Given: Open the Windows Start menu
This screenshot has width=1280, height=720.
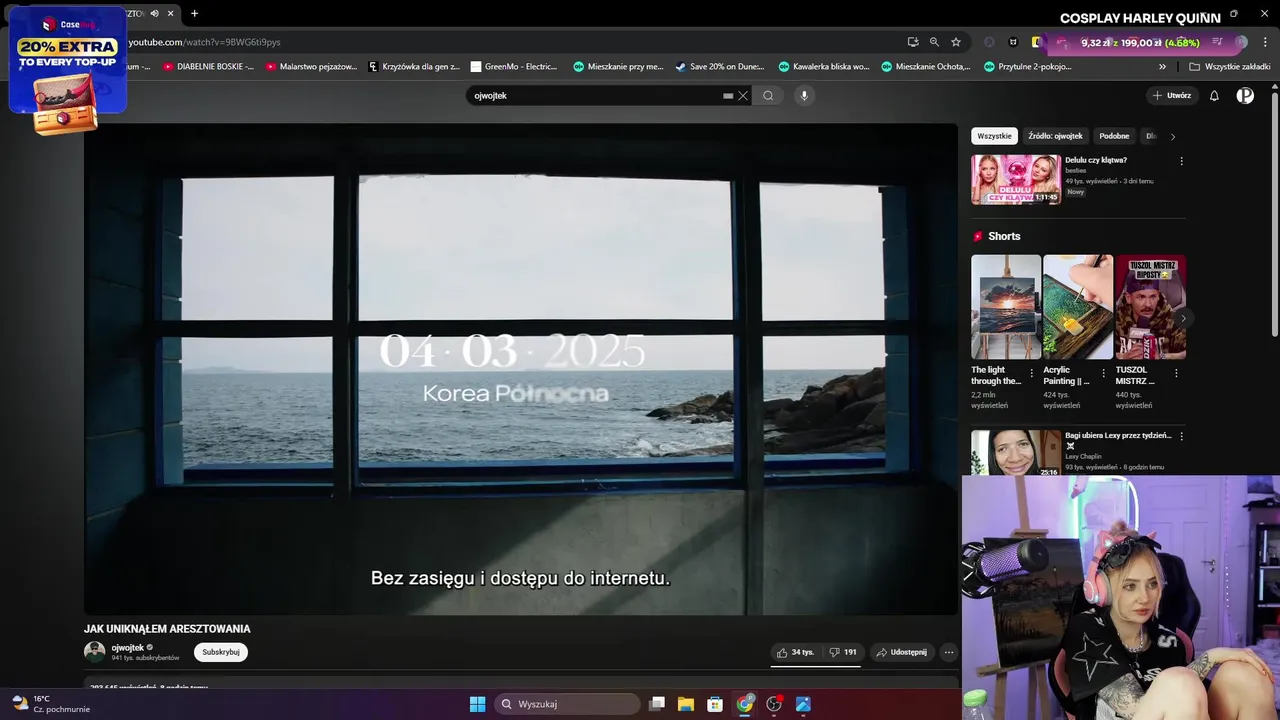Looking at the screenshot, I should coord(477,704).
